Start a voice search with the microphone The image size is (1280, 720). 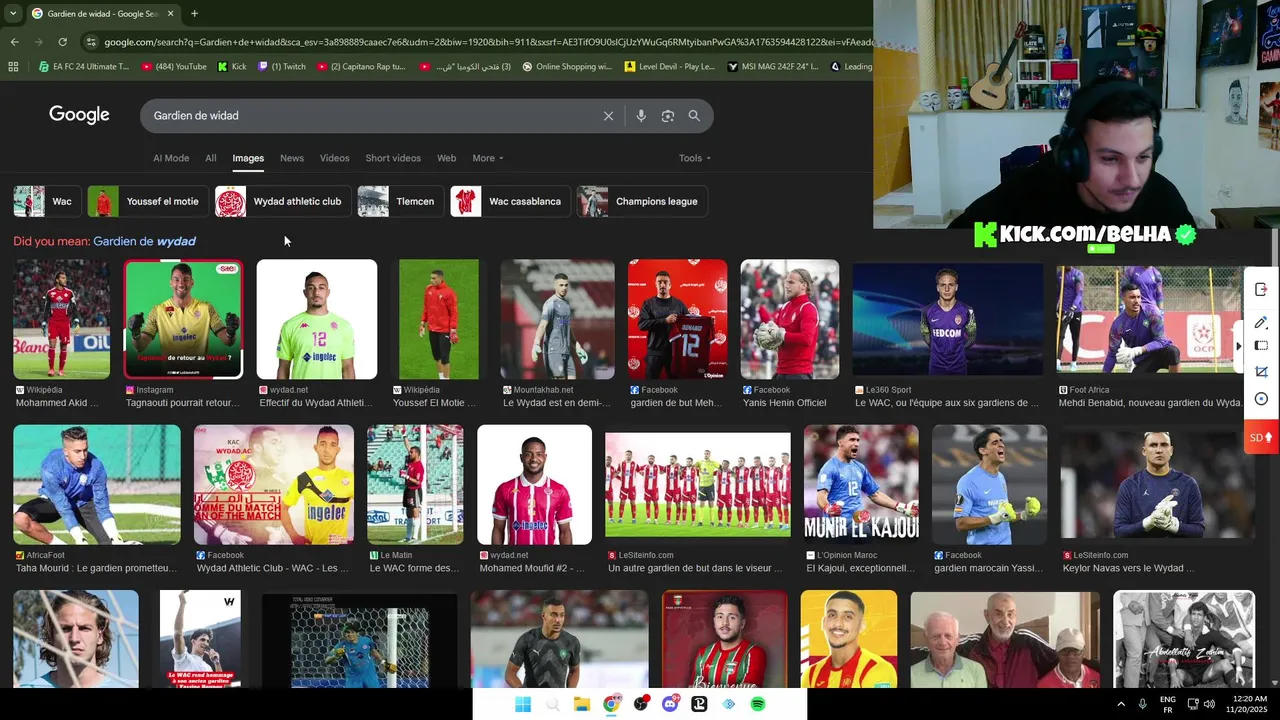coord(641,116)
